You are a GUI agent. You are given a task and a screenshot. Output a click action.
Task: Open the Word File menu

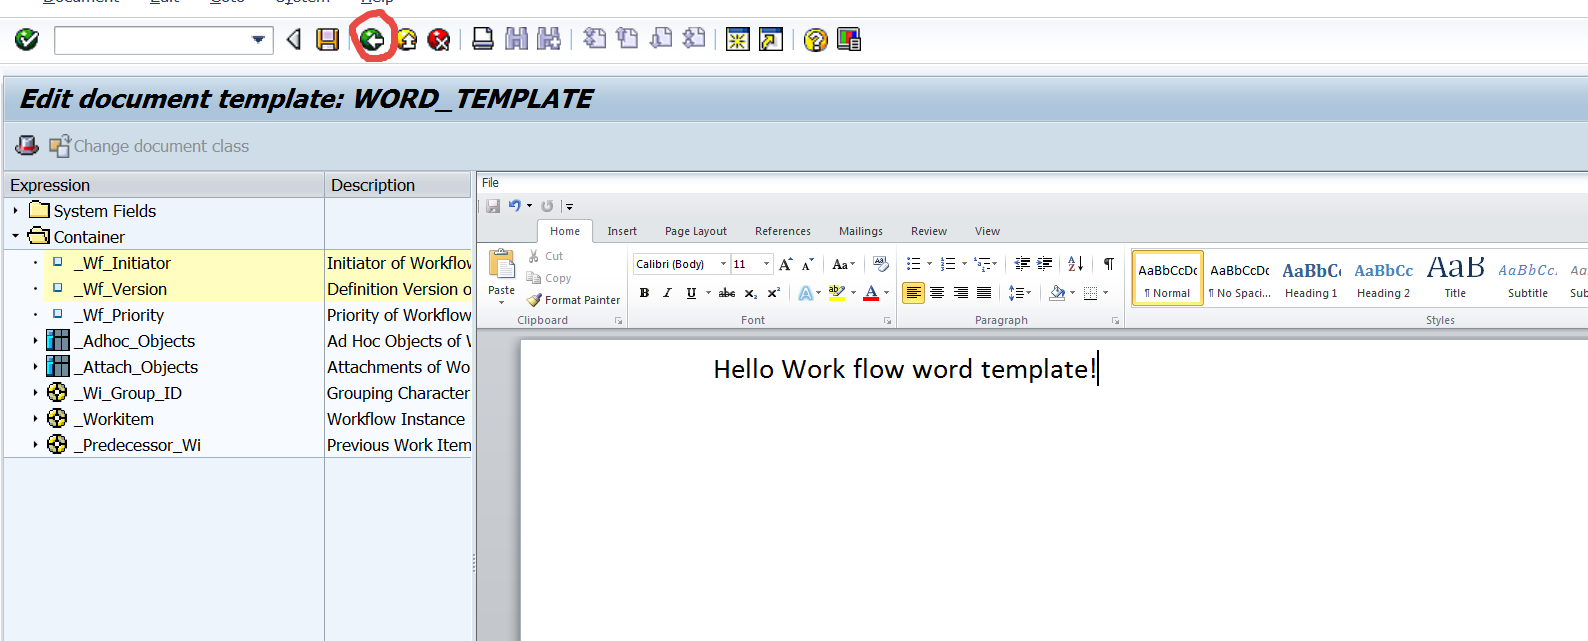(x=490, y=183)
